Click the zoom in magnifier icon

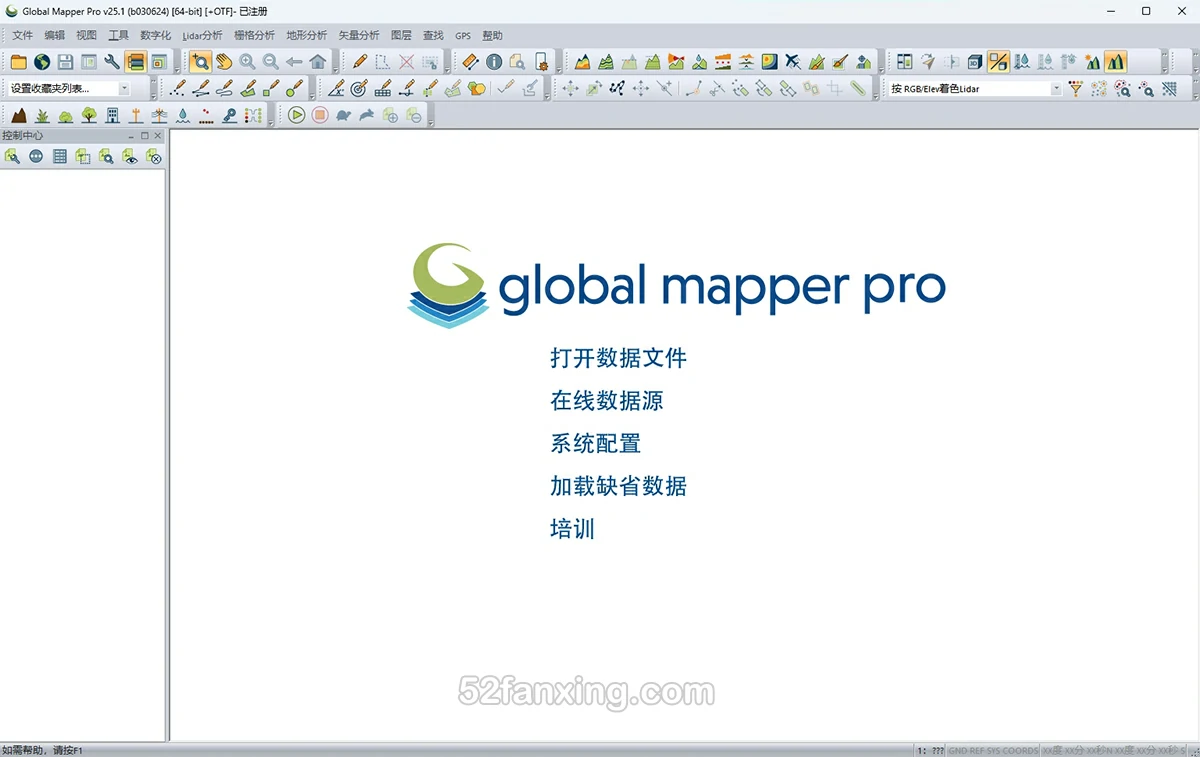(x=247, y=62)
